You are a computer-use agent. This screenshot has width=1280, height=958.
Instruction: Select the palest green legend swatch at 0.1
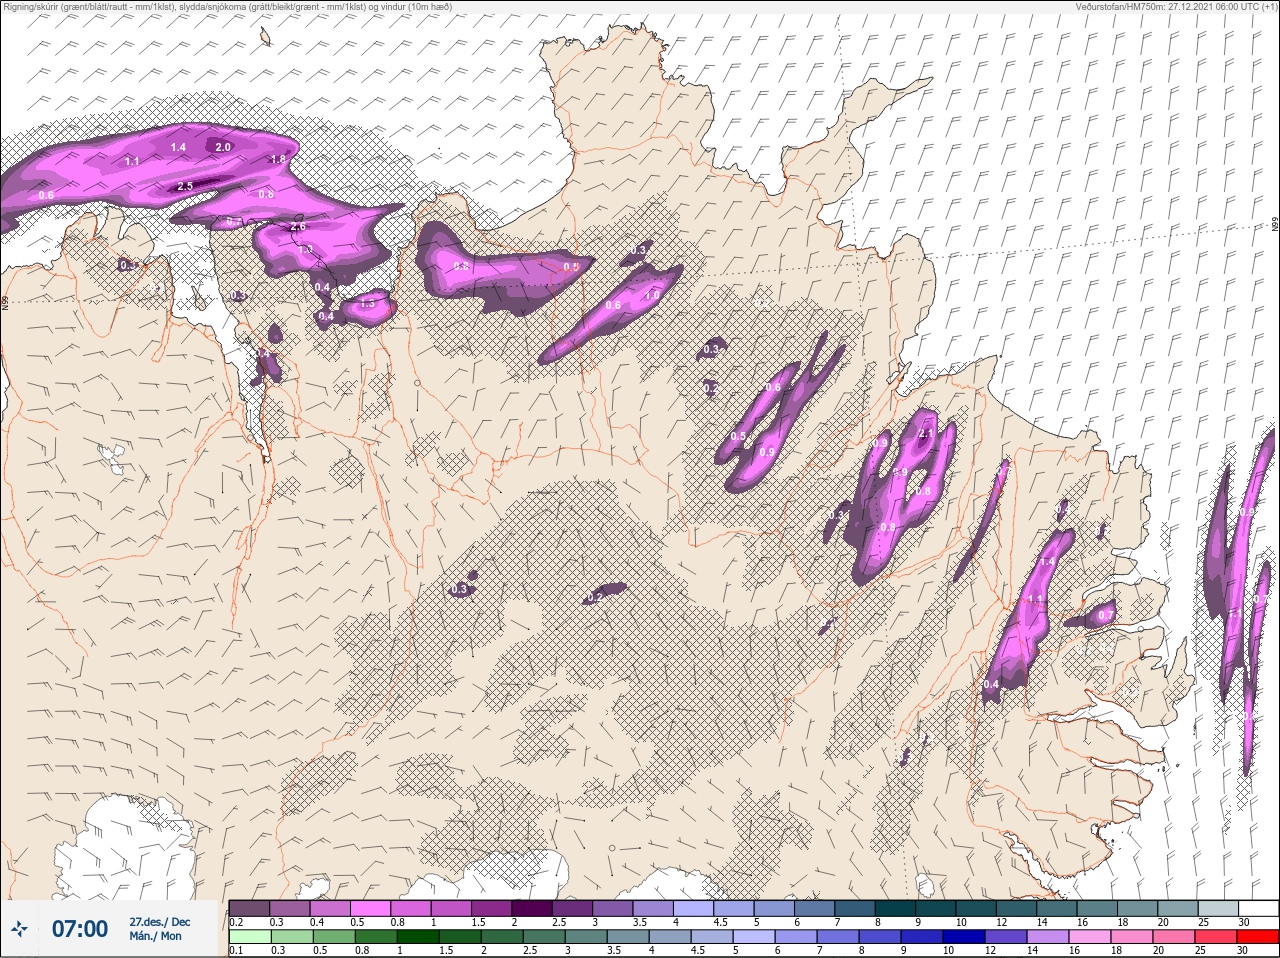click(x=249, y=937)
